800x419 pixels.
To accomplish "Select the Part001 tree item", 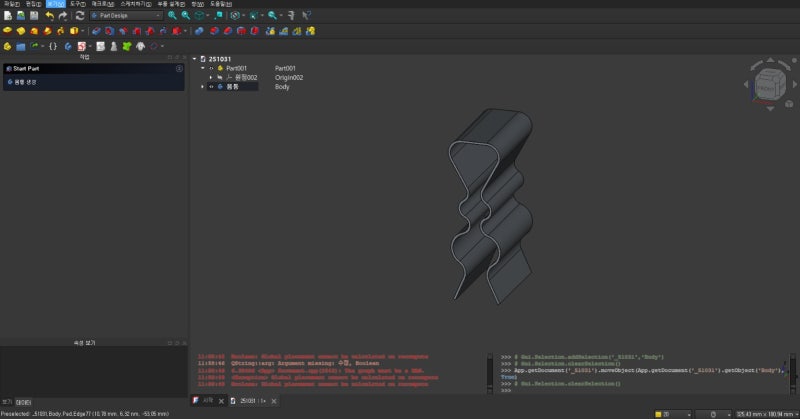I will (236, 68).
